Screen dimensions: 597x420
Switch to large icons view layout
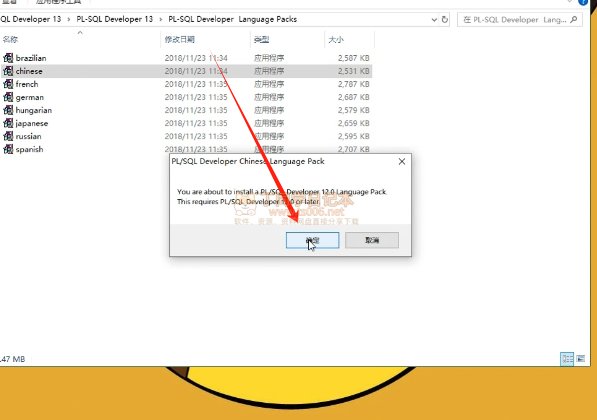pos(581,359)
